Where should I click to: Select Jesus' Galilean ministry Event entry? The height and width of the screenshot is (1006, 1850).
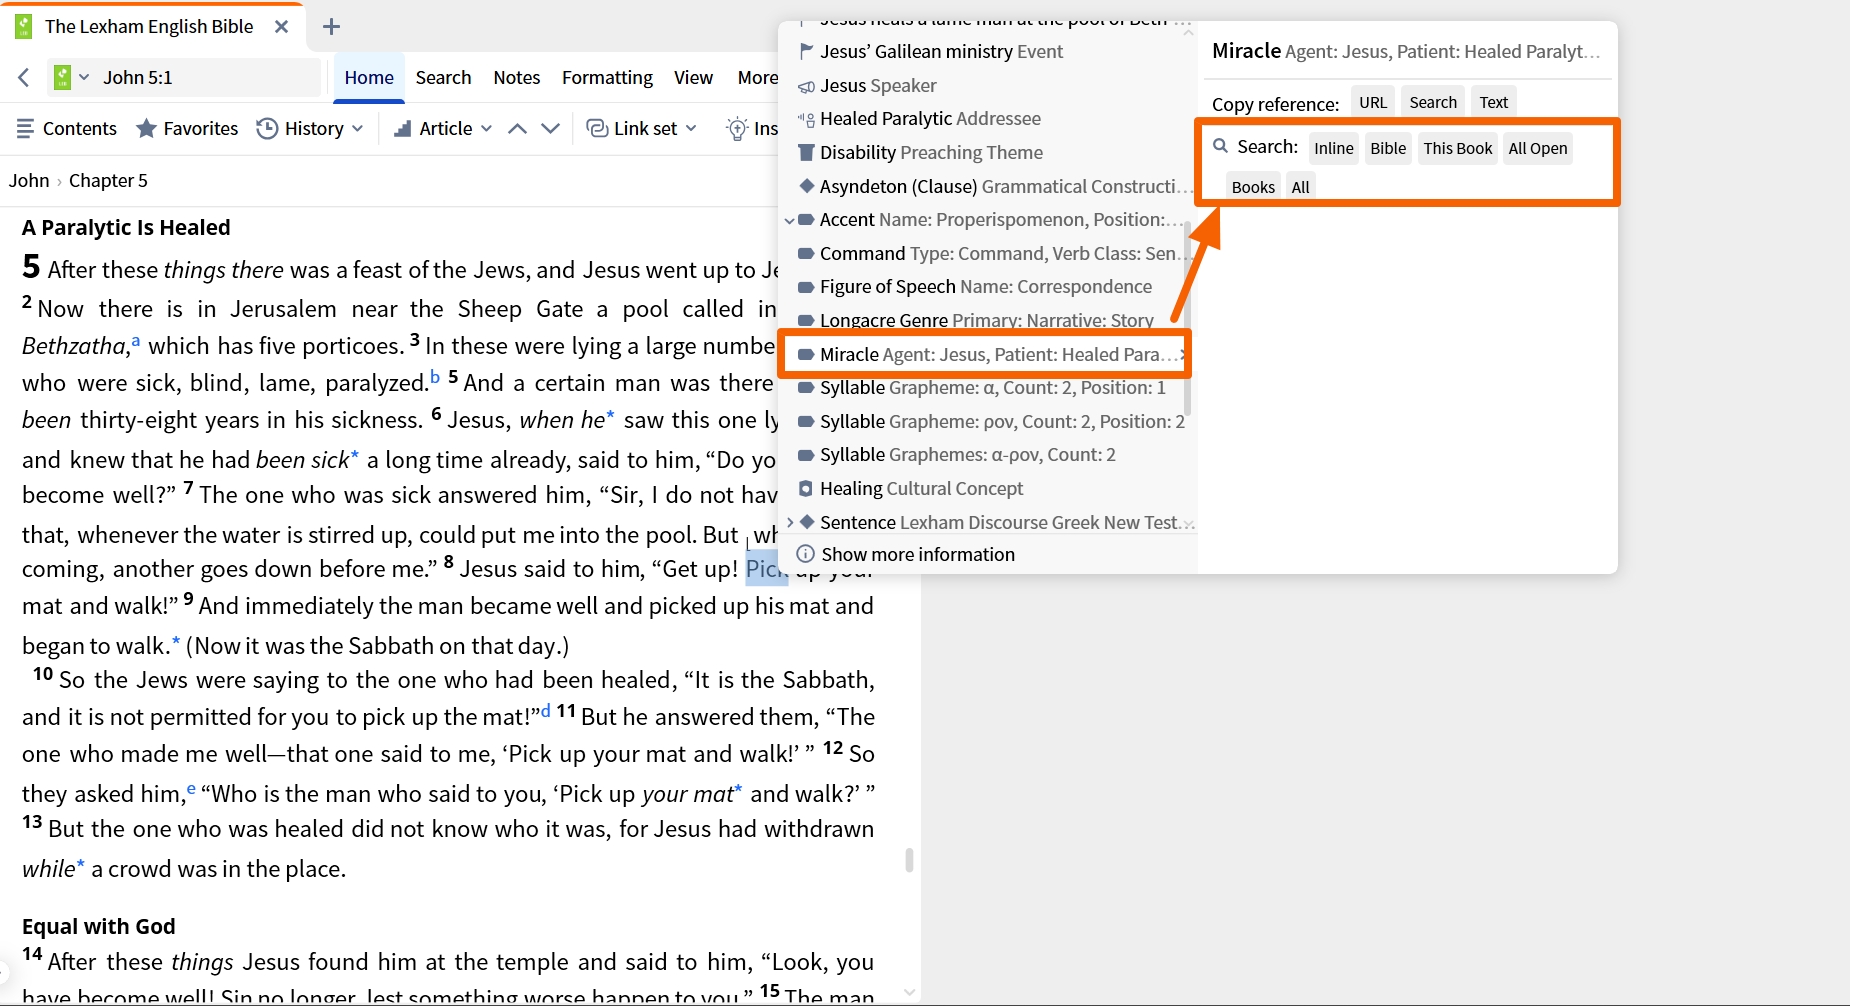click(988, 51)
